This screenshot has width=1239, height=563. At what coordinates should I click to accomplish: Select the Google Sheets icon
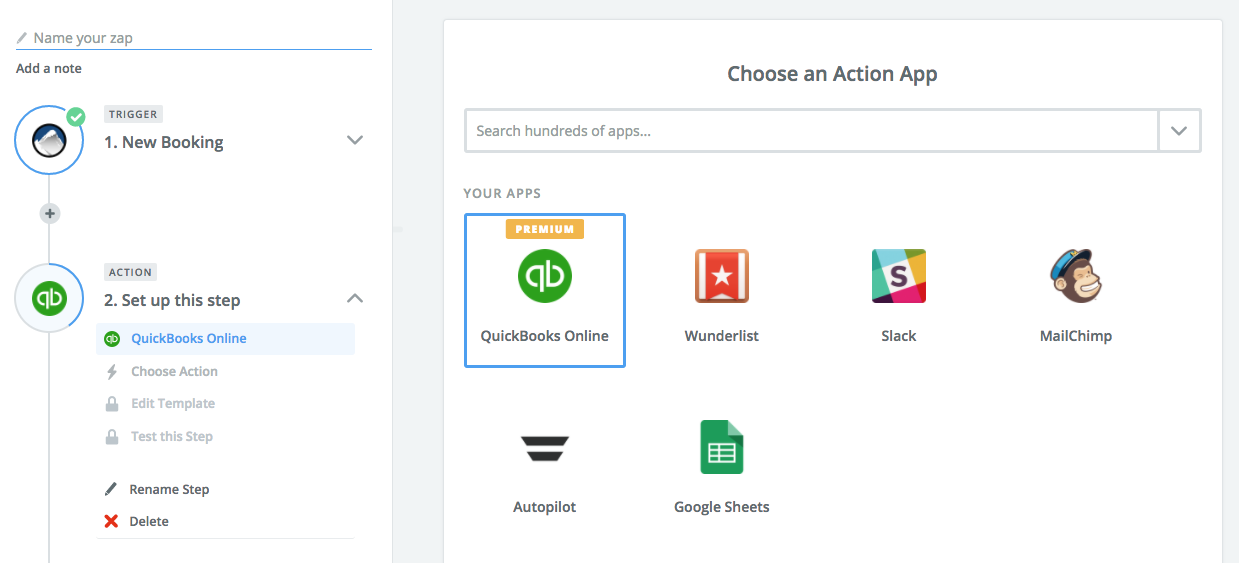click(x=722, y=447)
